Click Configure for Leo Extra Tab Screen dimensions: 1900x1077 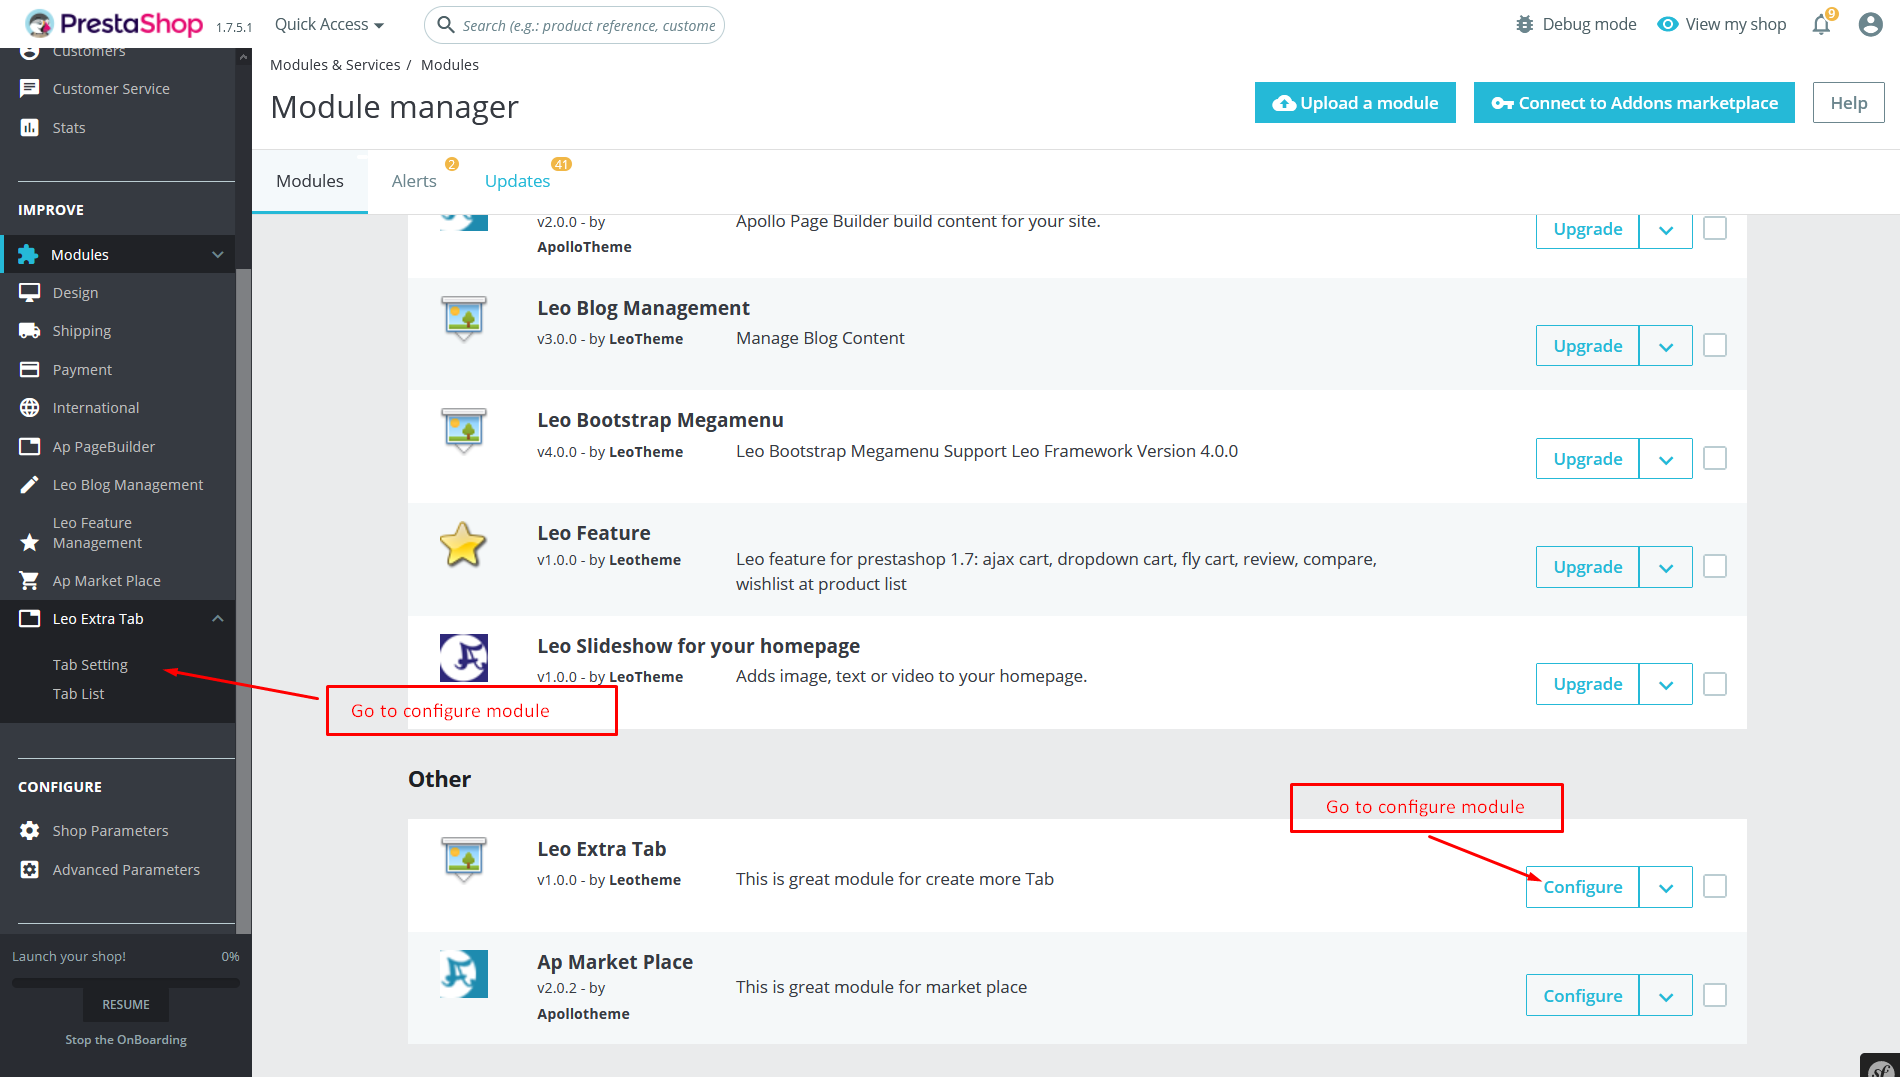[x=1582, y=887]
